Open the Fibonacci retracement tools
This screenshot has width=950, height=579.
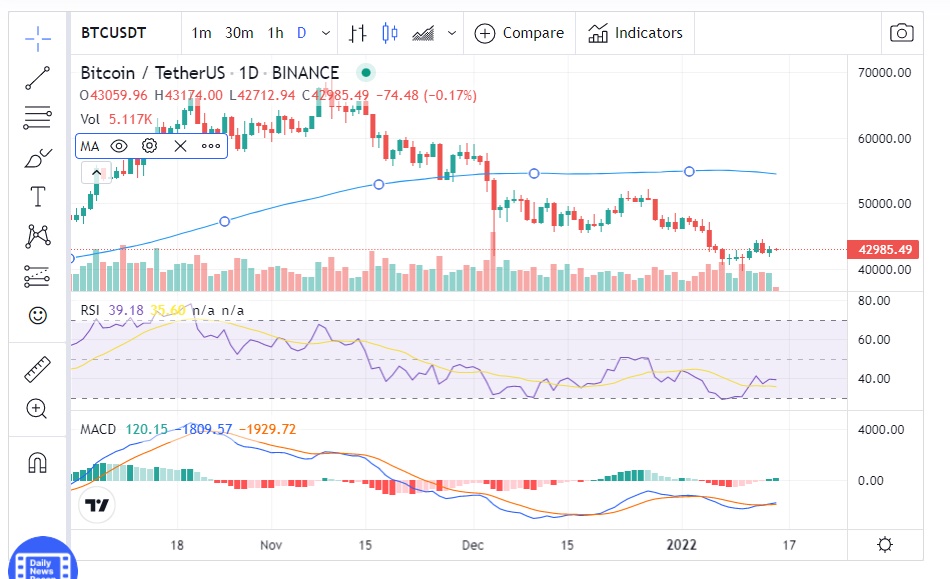pos(38,117)
